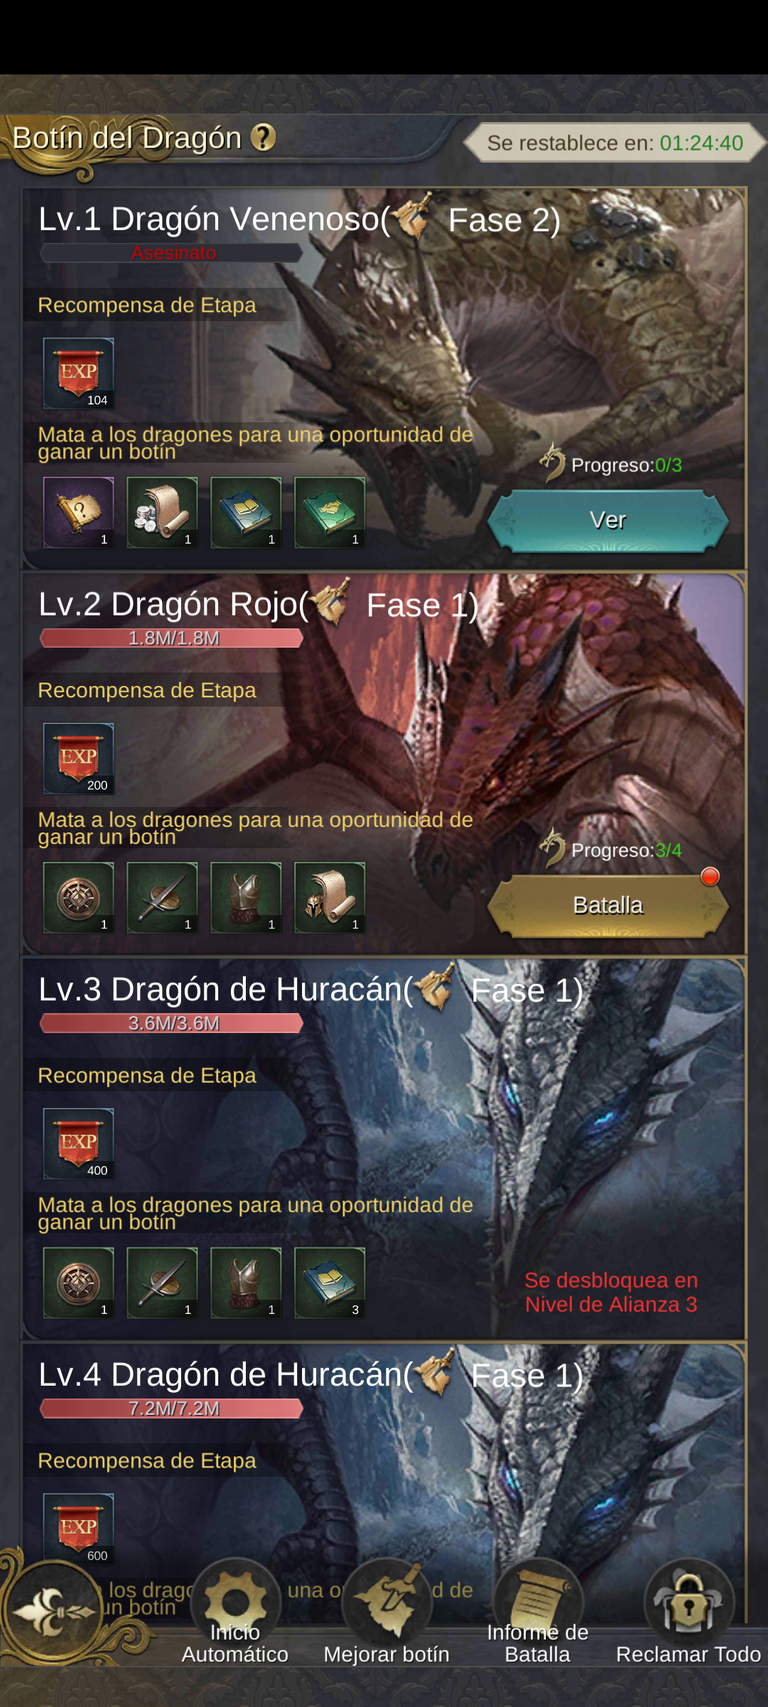The width and height of the screenshot is (768, 1707).
Task: Tap the EXP 400 reward icon
Action: click(78, 1143)
